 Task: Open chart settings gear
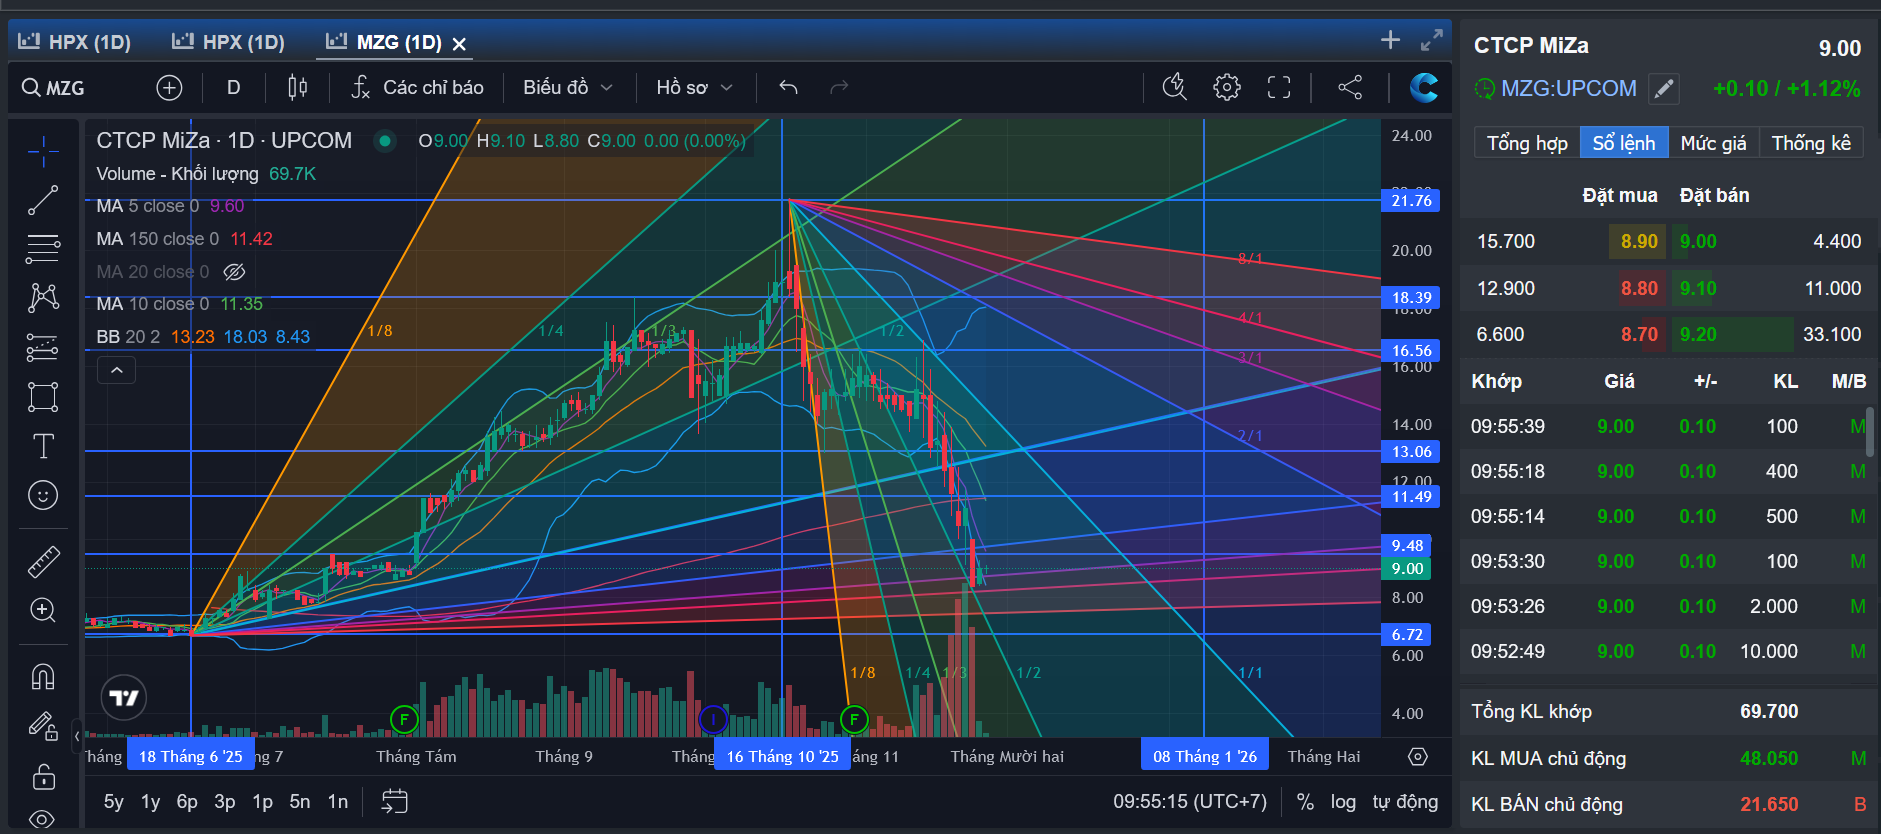tap(1227, 88)
